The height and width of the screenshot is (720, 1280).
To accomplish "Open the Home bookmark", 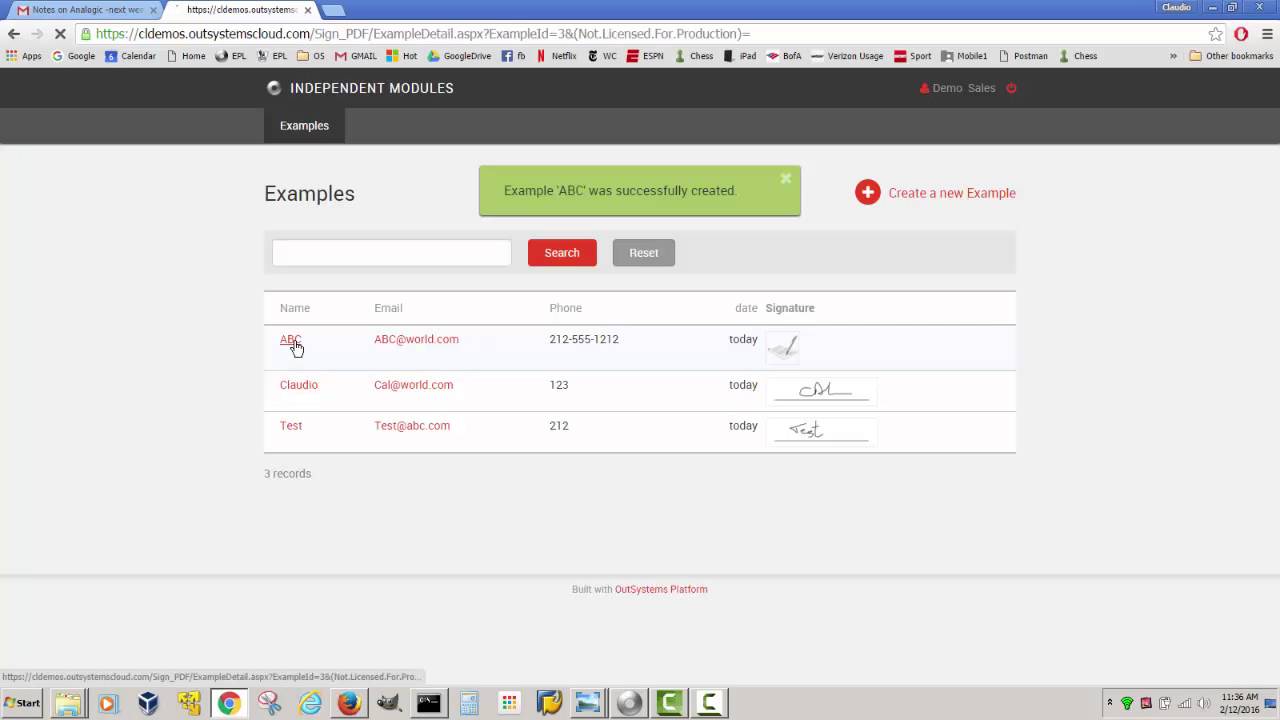I will [186, 56].
